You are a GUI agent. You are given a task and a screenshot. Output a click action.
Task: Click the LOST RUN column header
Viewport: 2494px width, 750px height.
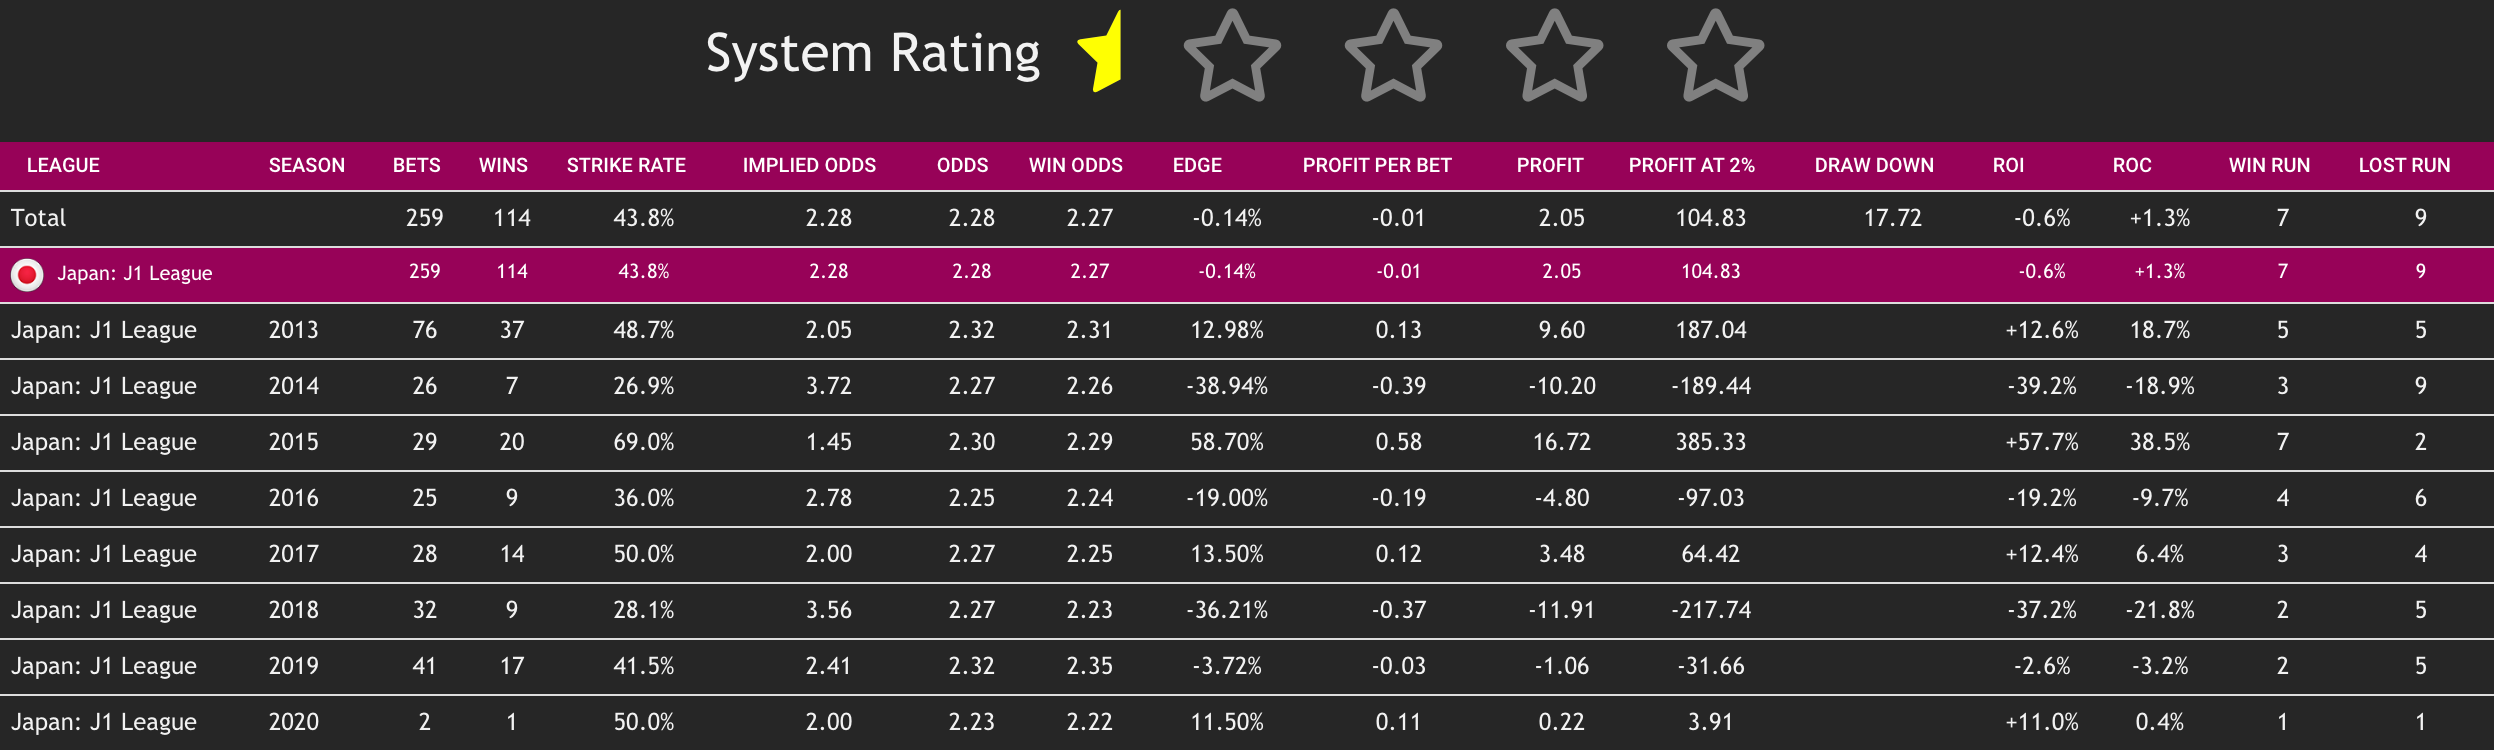[2404, 166]
